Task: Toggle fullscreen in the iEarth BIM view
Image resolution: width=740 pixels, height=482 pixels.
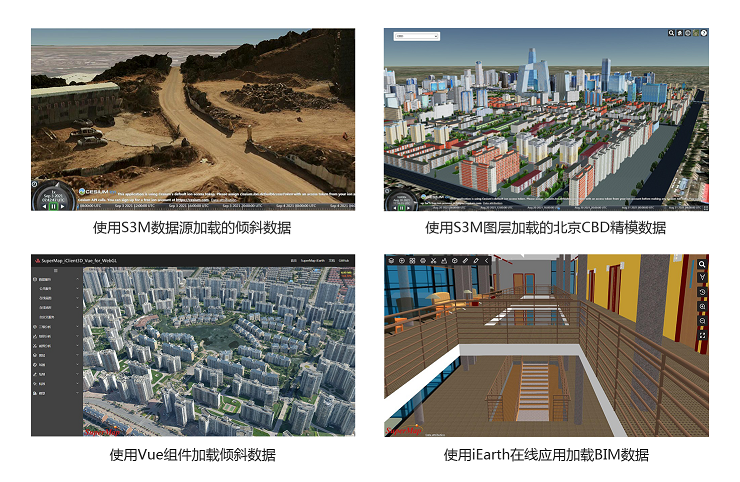Action: (x=702, y=335)
